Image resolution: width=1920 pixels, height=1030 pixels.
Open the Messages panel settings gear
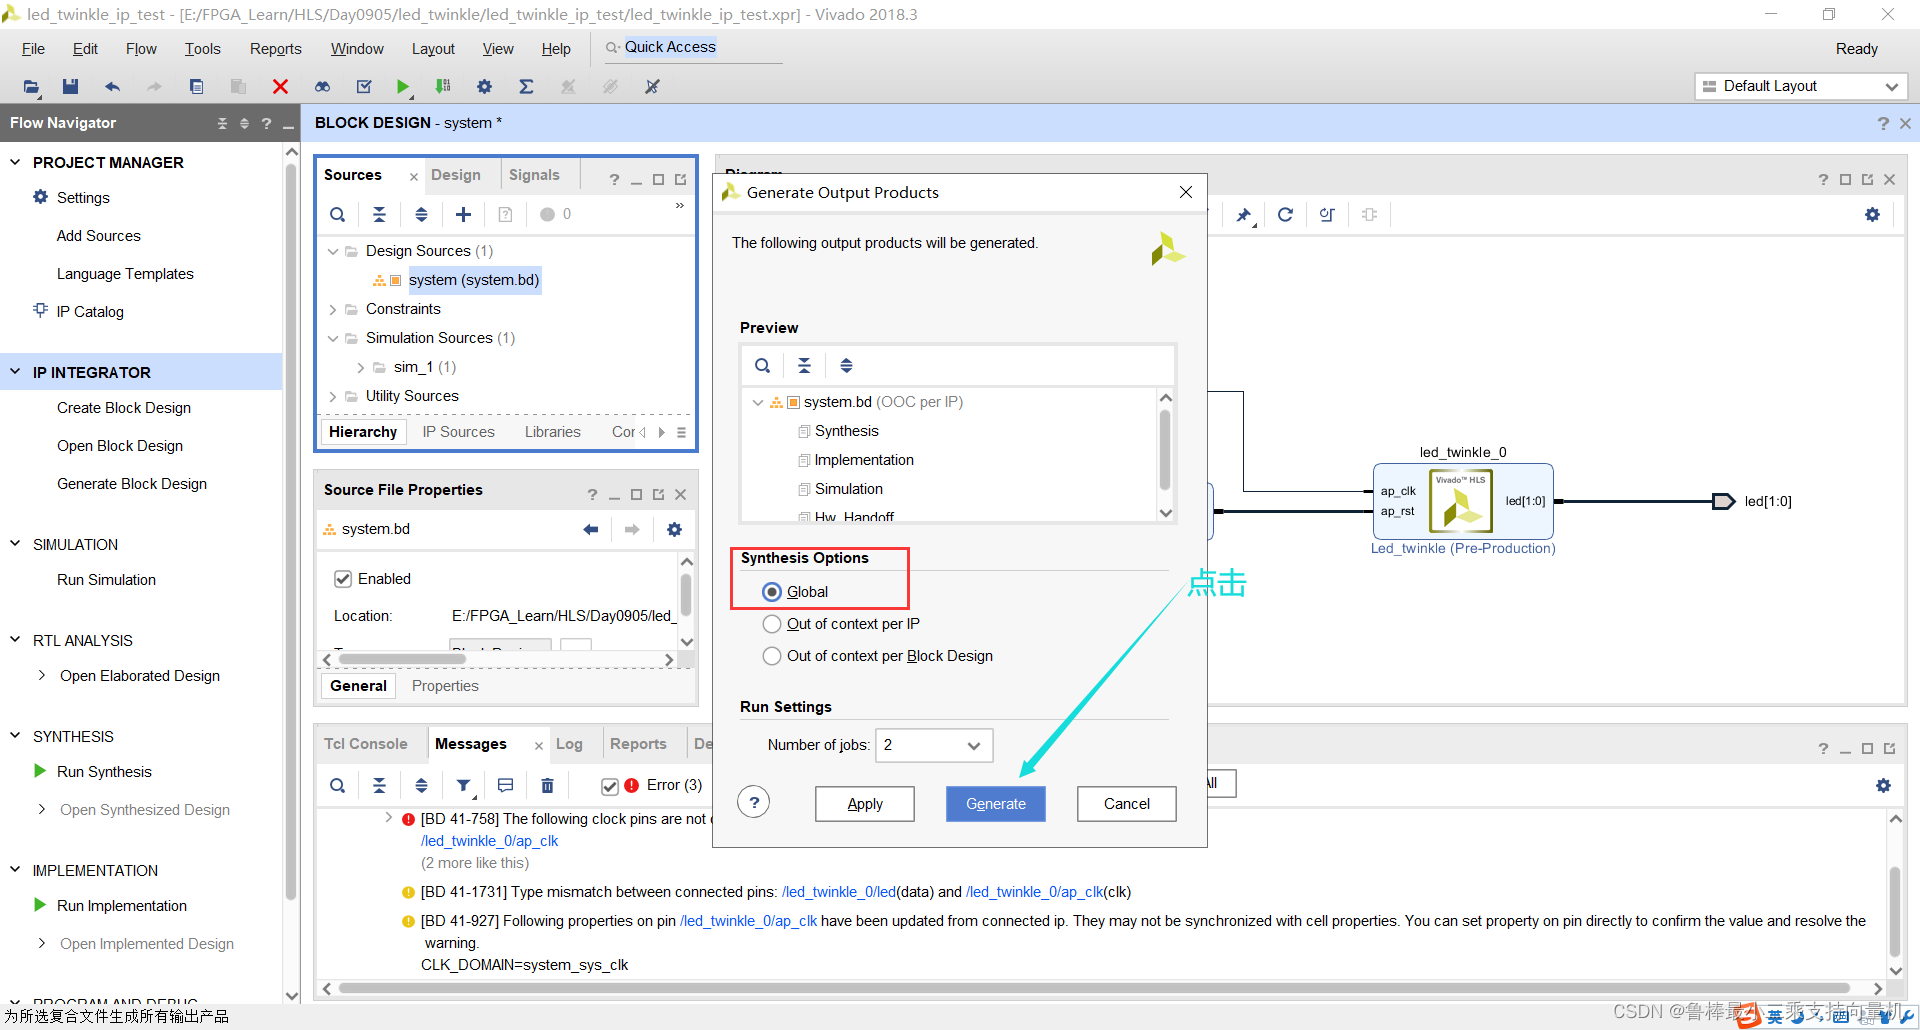1883,786
